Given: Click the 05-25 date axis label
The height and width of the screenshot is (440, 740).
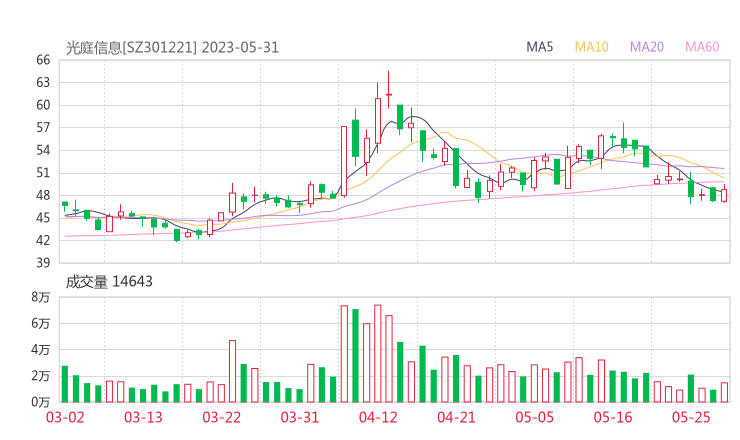Looking at the screenshot, I should coord(691,417).
